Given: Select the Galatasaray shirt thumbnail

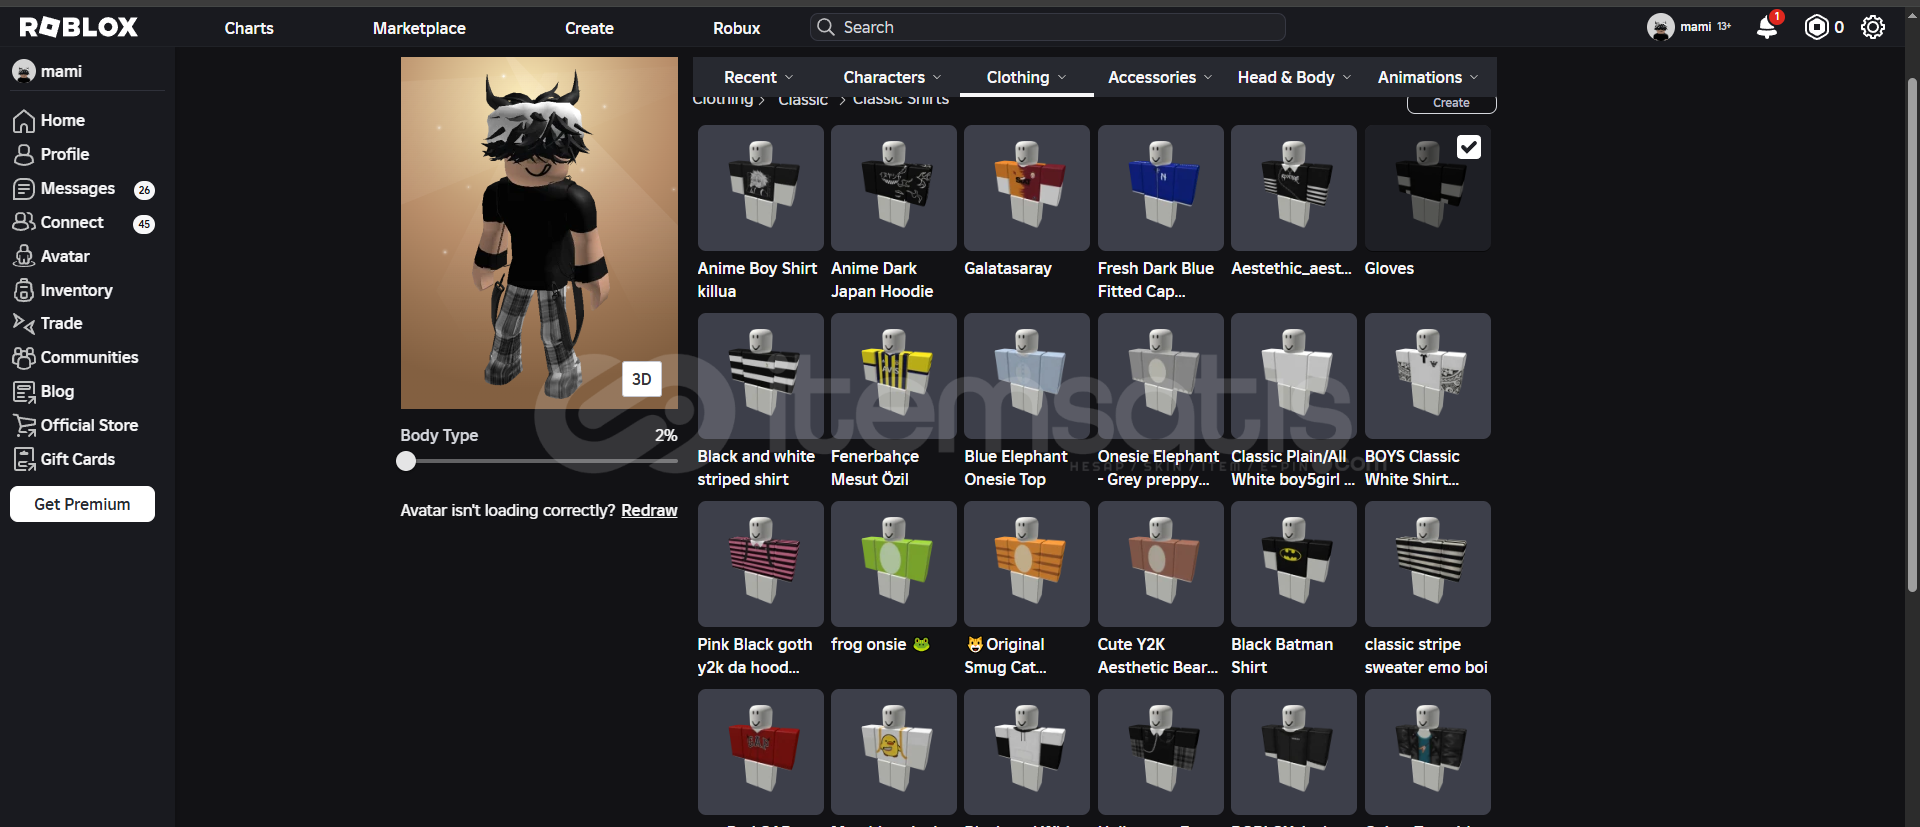Looking at the screenshot, I should (1027, 188).
